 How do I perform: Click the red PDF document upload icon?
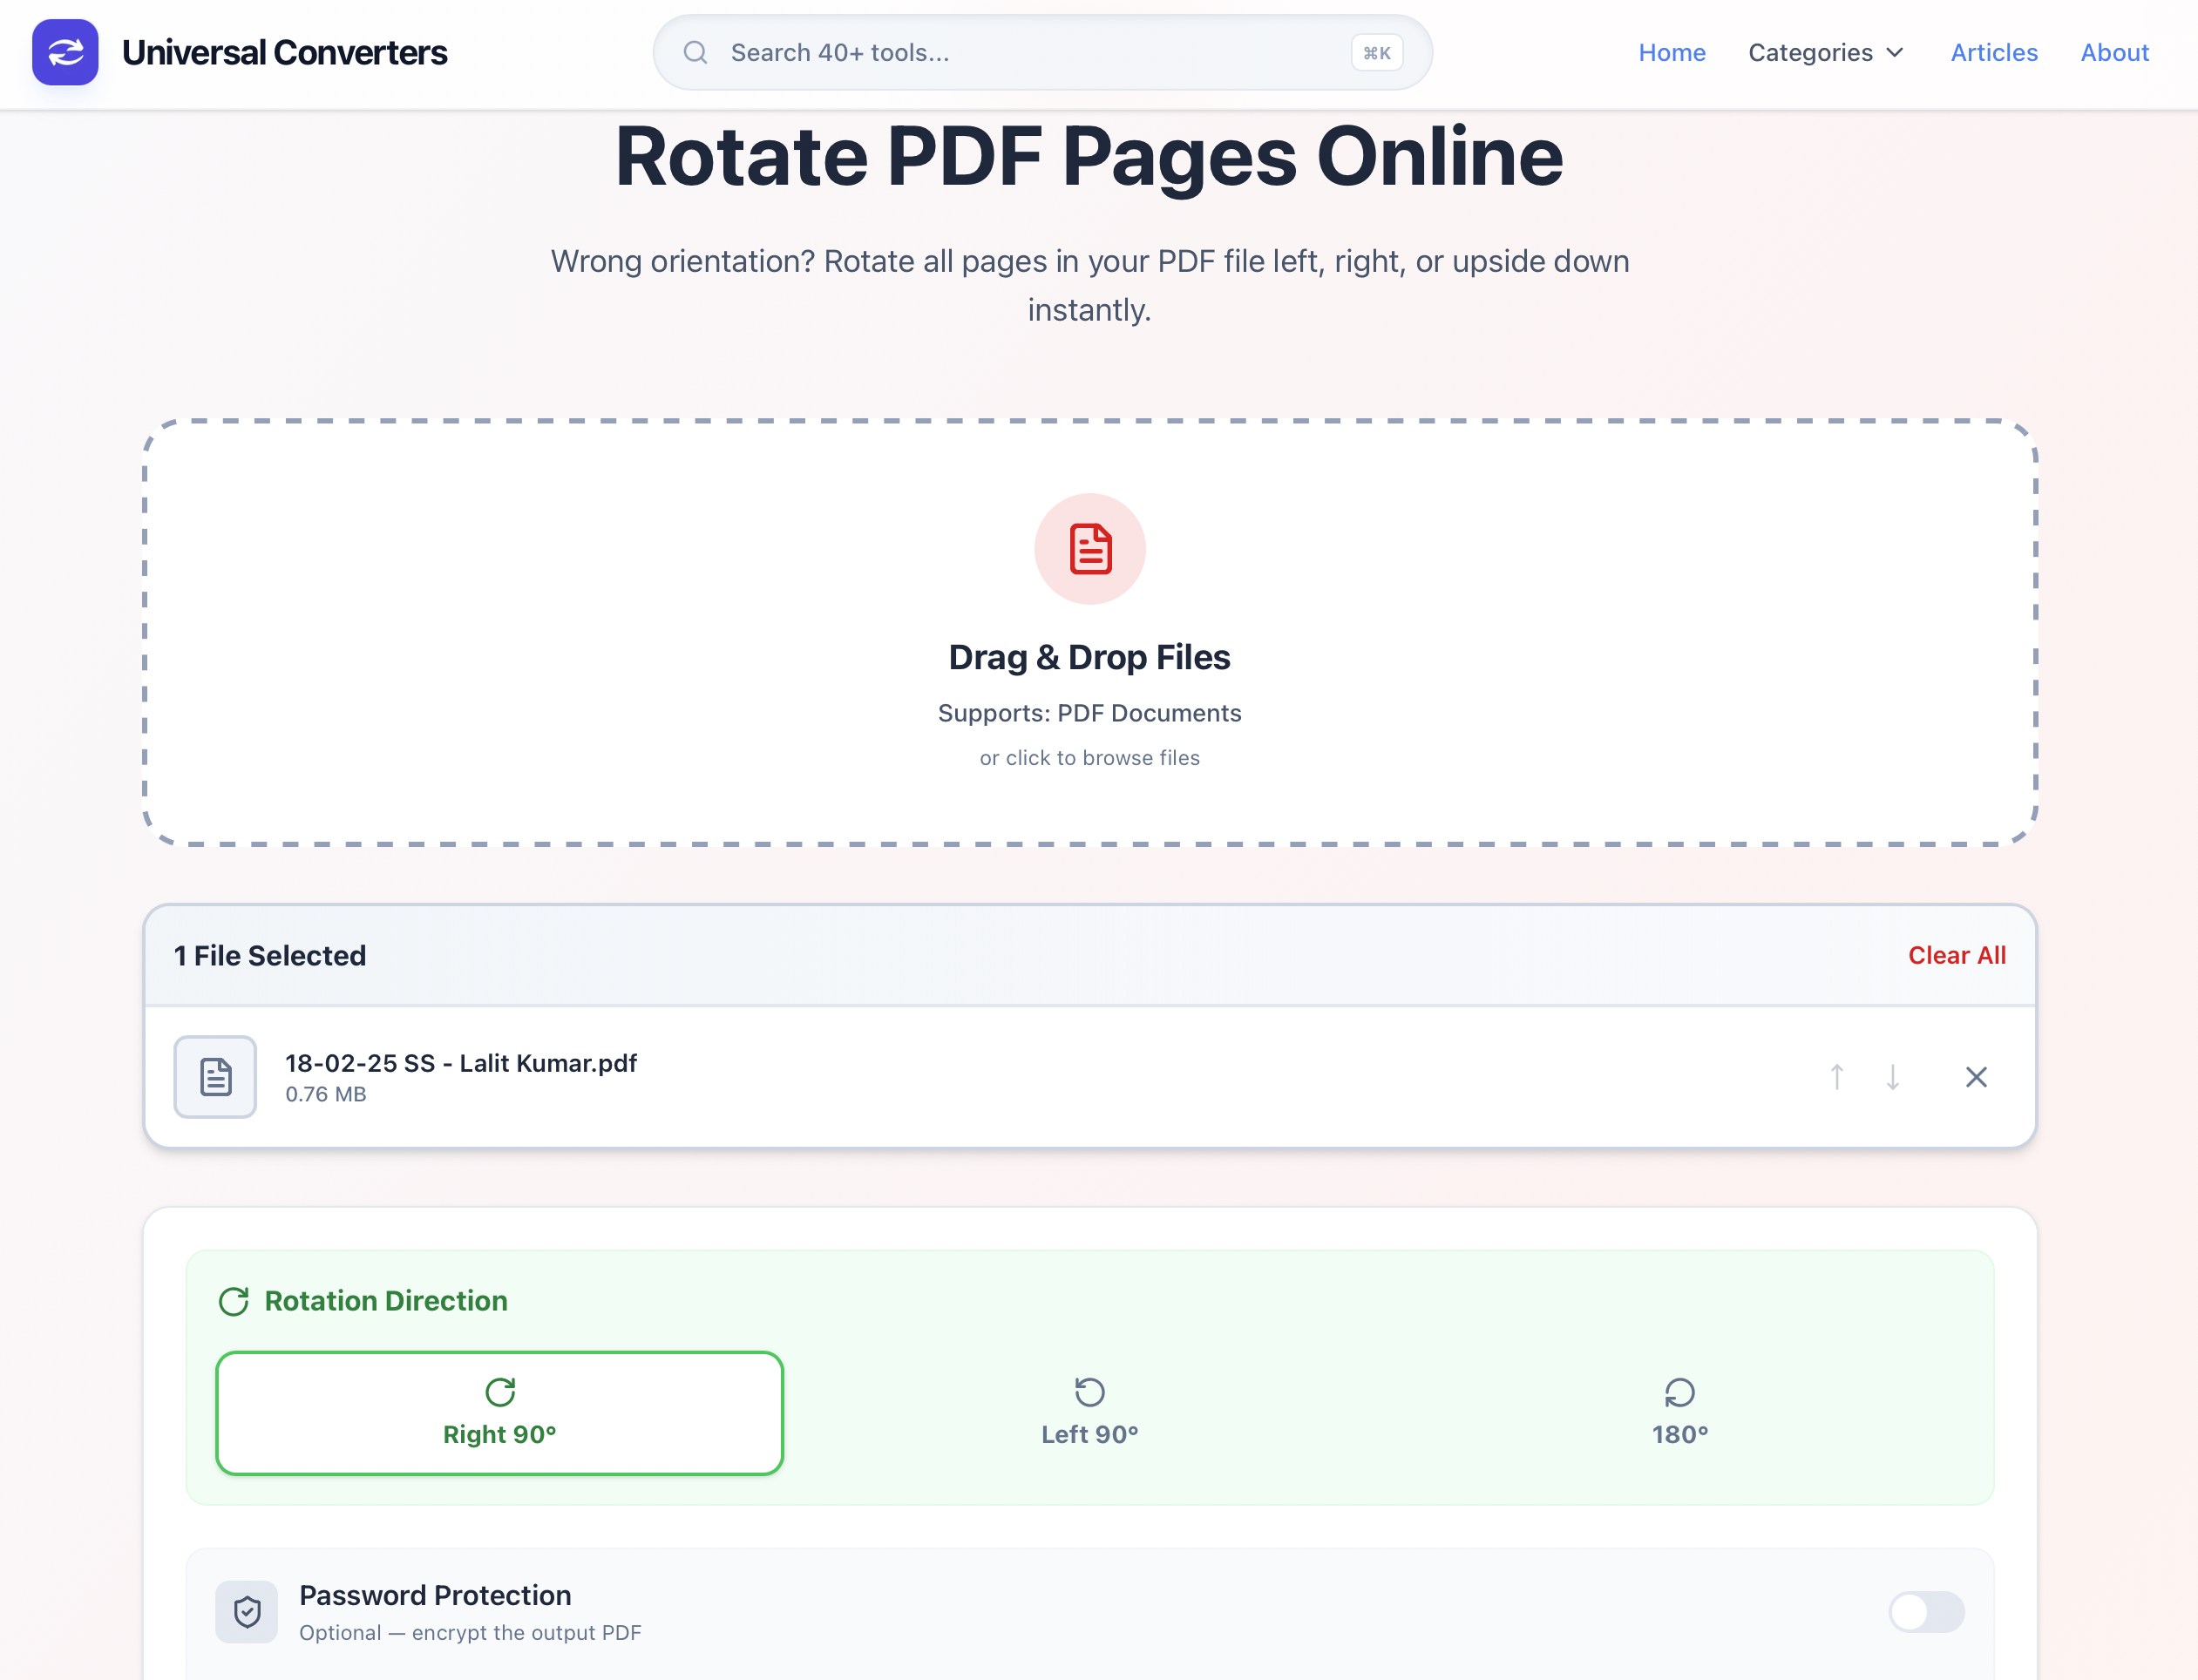(x=1089, y=549)
